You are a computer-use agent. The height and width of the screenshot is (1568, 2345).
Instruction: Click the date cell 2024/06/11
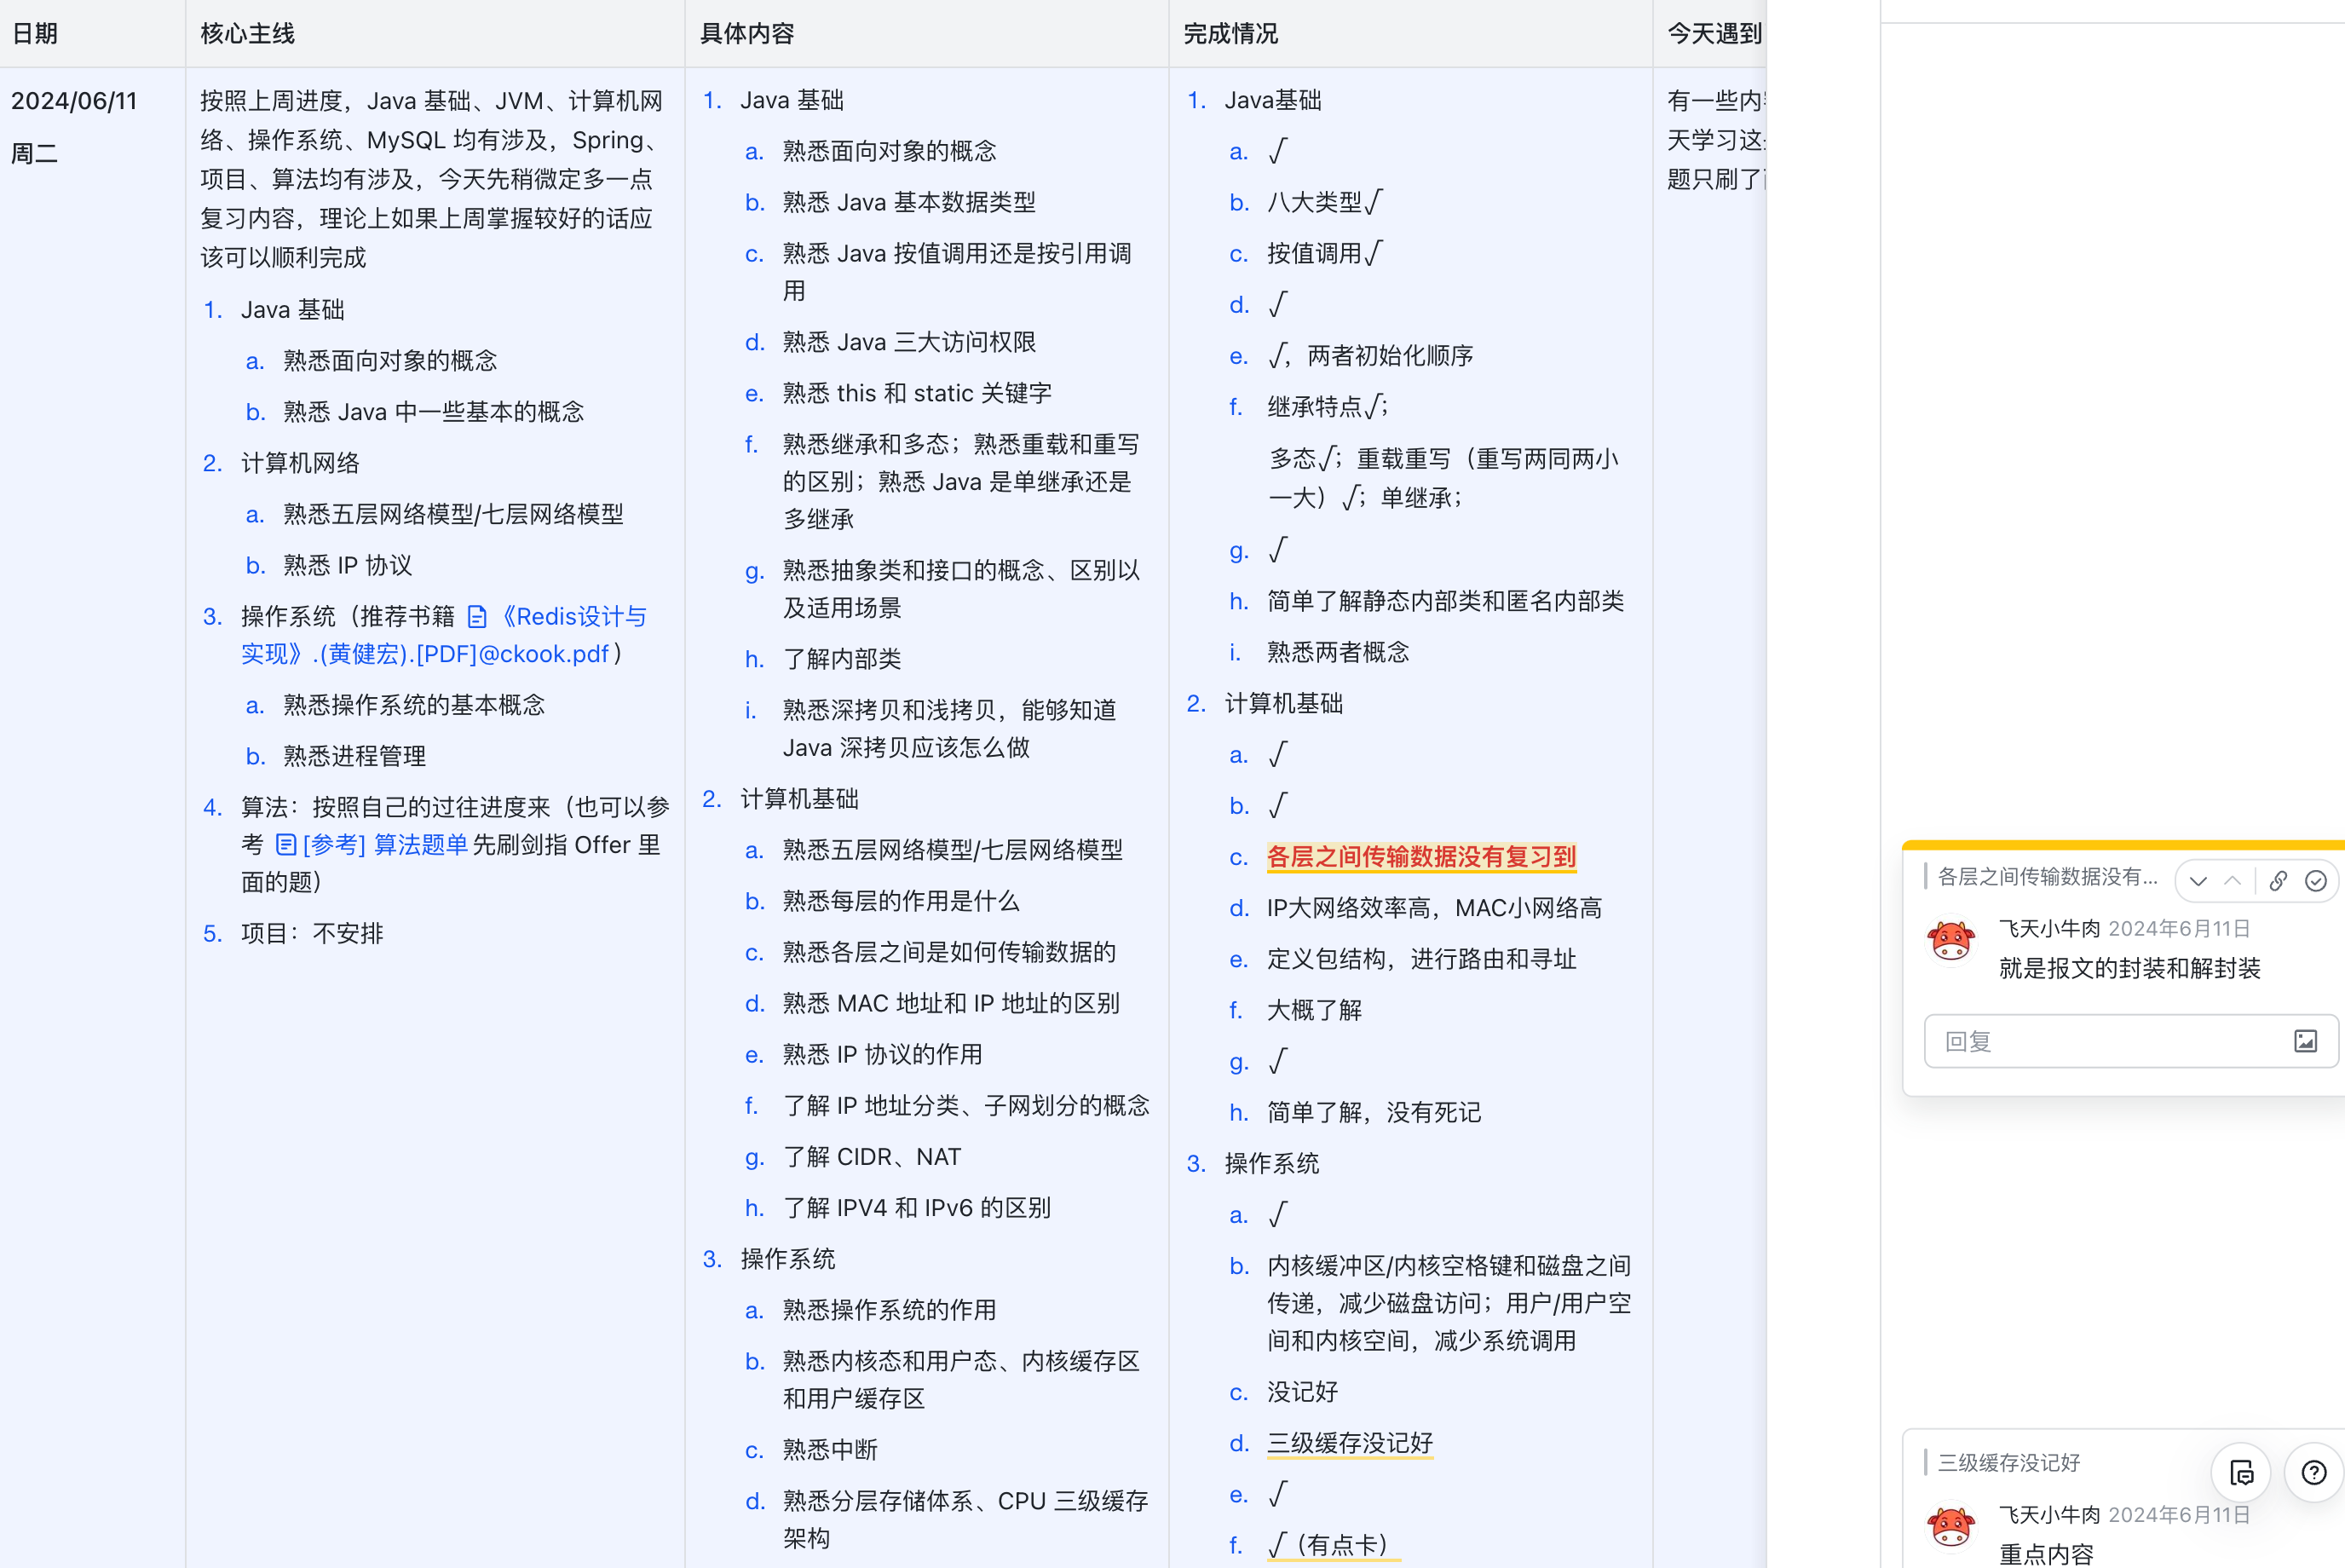74,101
